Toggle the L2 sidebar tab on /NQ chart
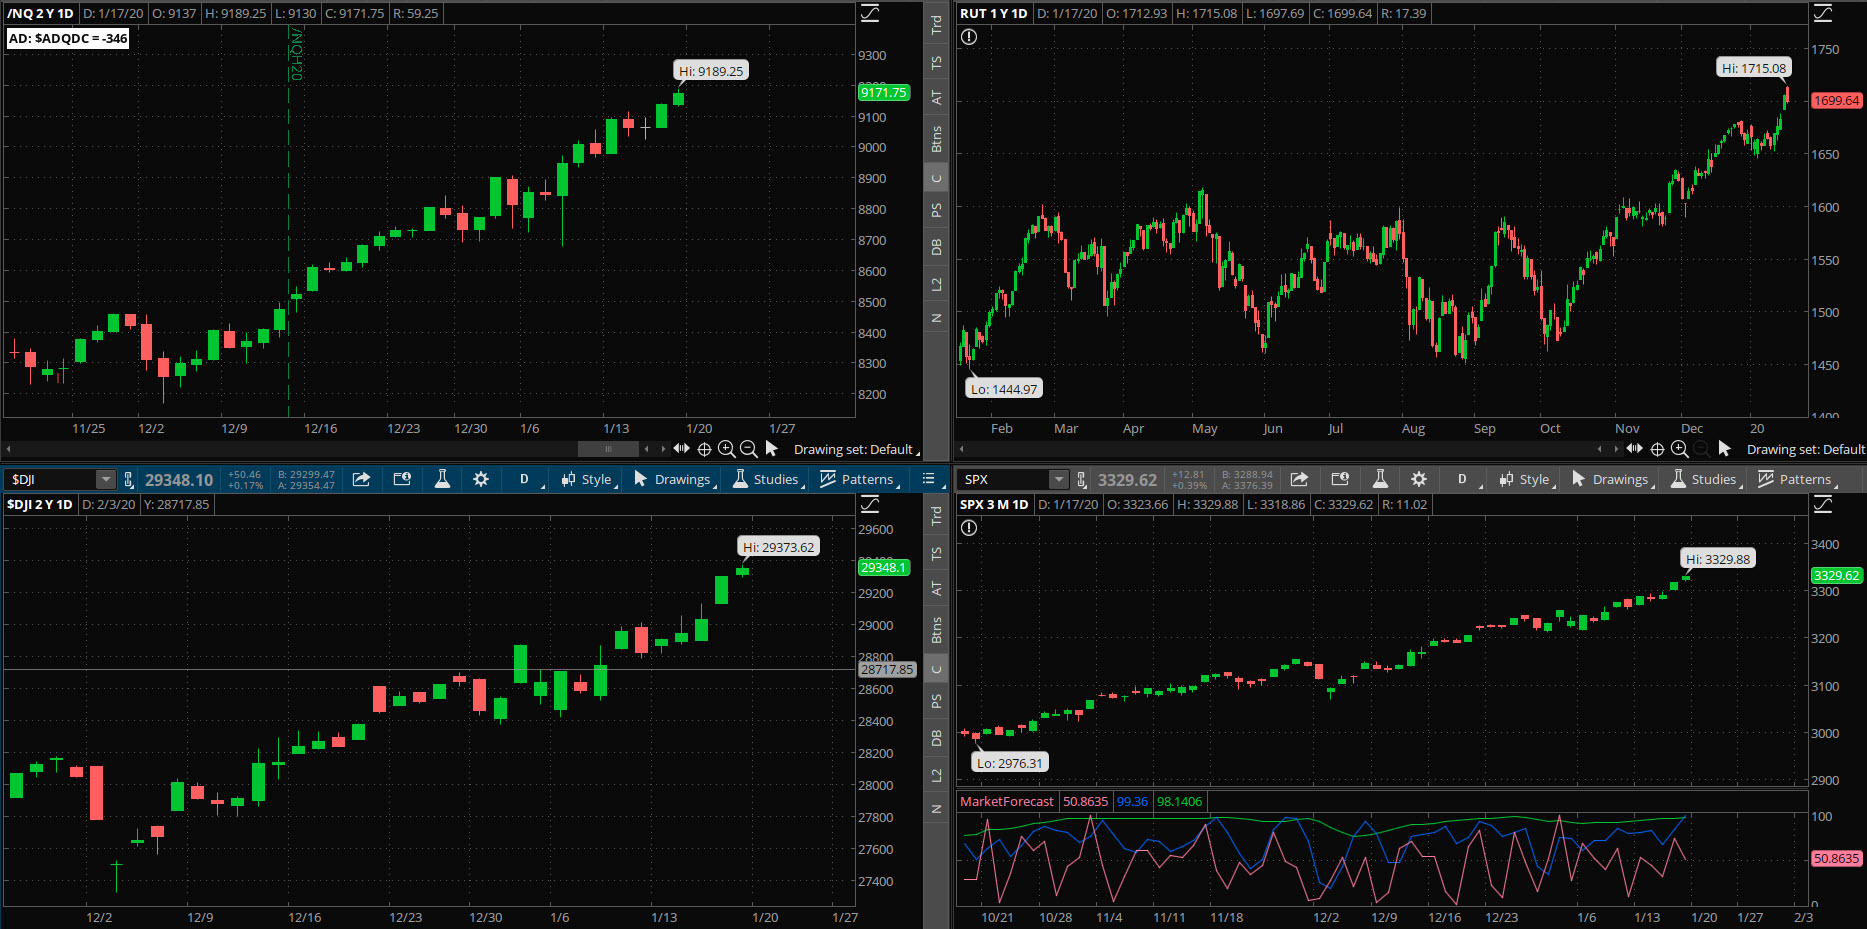Viewport: 1867px width, 929px height. (936, 284)
